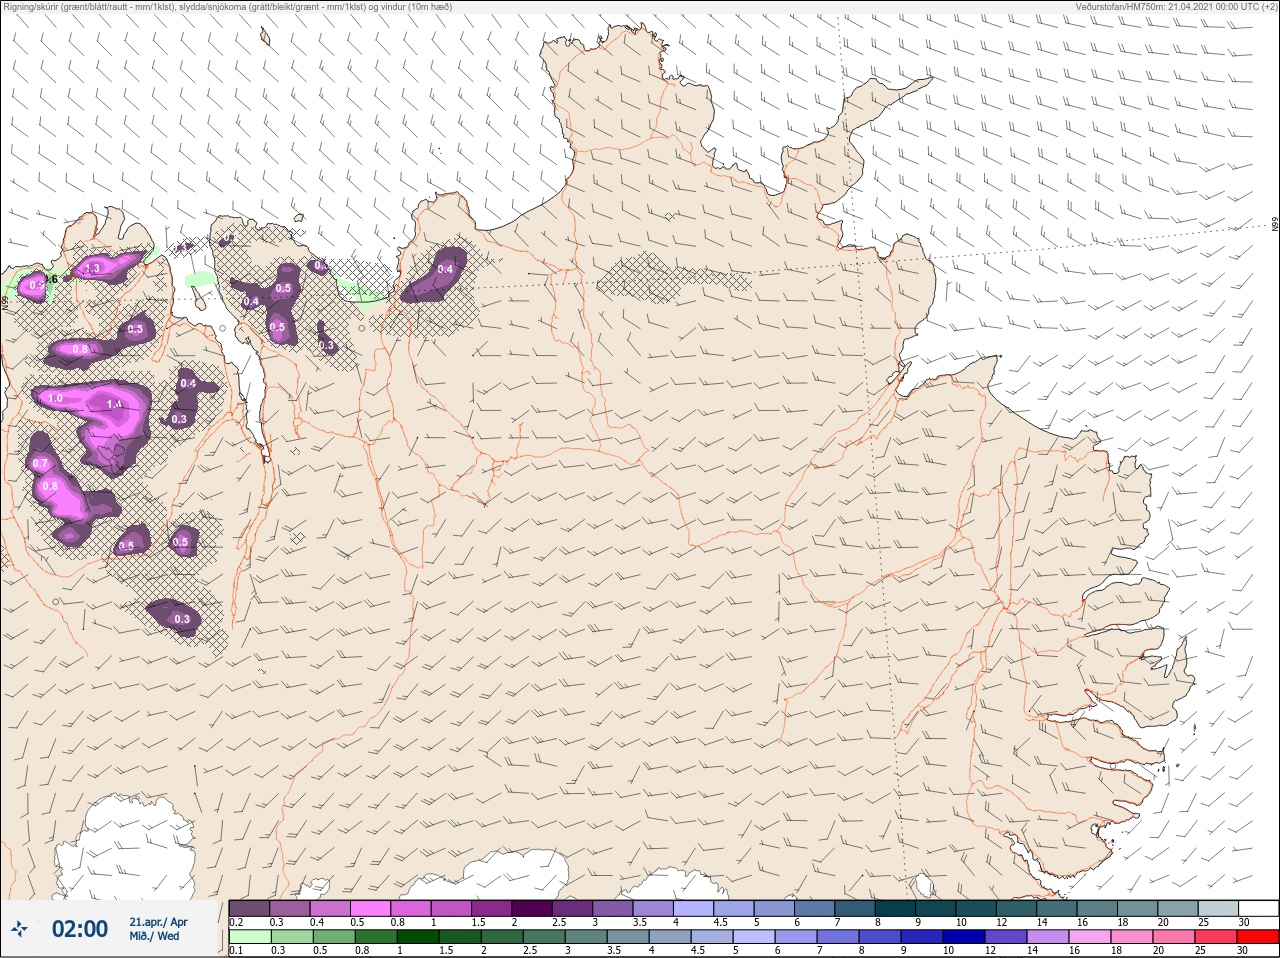Viewport: 1280px width, 958px height.
Task: Click the 02:00 forecast time display
Action: click(x=80, y=930)
